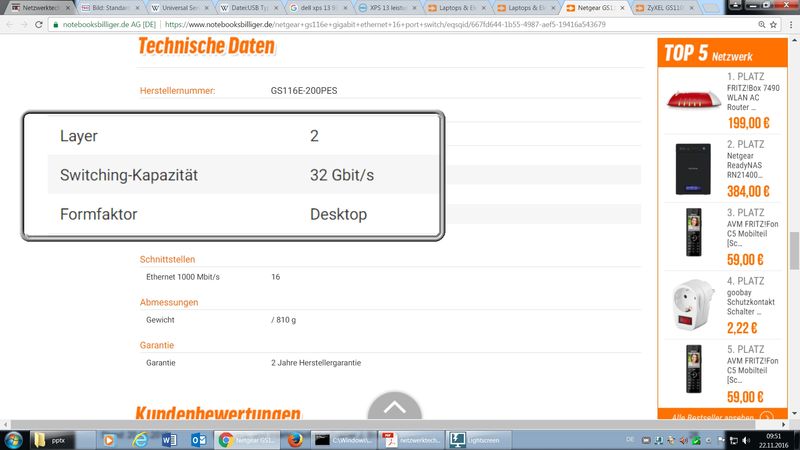800x450 pixels.
Task: Click the 2,22 € price
Action: (x=742, y=328)
